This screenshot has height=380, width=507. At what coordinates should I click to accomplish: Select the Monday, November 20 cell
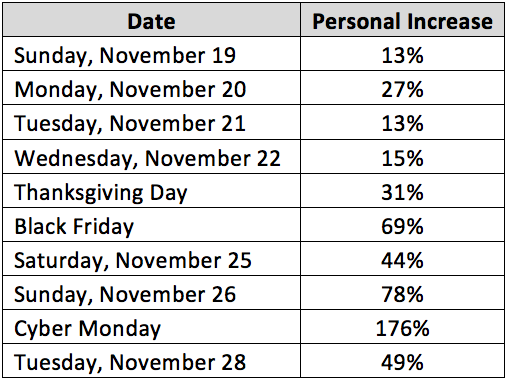point(151,88)
